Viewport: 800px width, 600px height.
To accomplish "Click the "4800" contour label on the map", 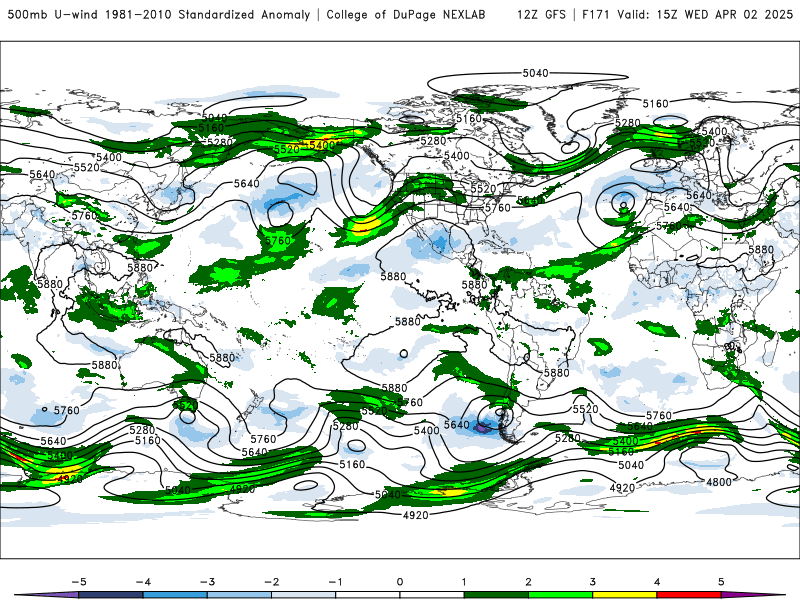I will (x=718, y=482).
